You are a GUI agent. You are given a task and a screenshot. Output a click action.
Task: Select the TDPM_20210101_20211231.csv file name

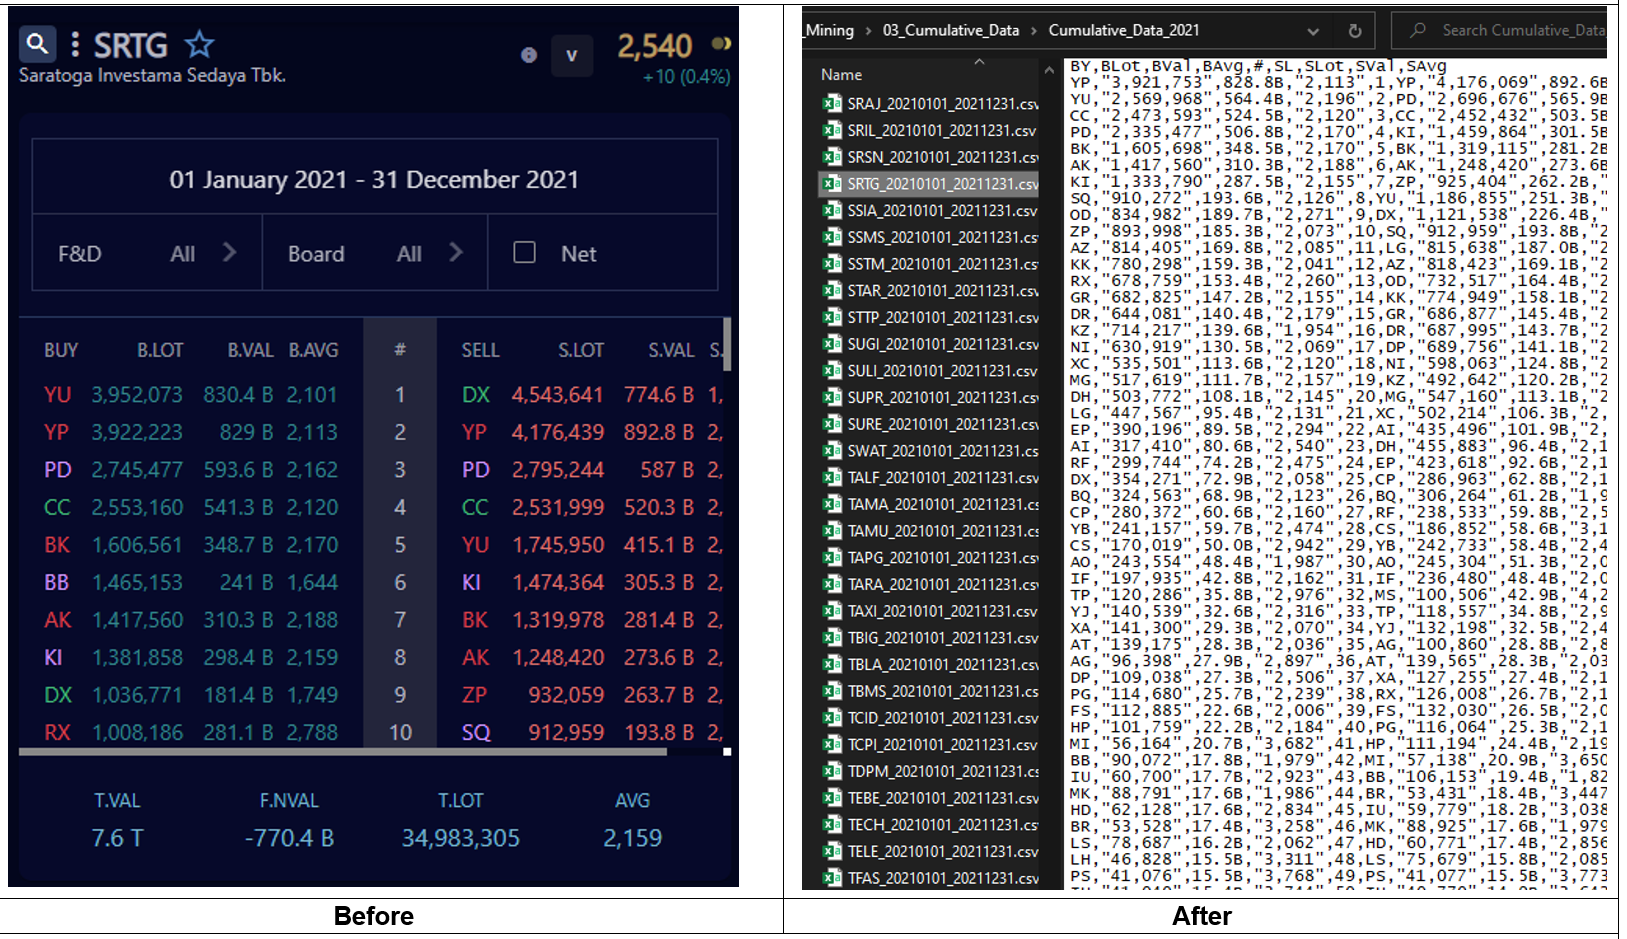(943, 771)
